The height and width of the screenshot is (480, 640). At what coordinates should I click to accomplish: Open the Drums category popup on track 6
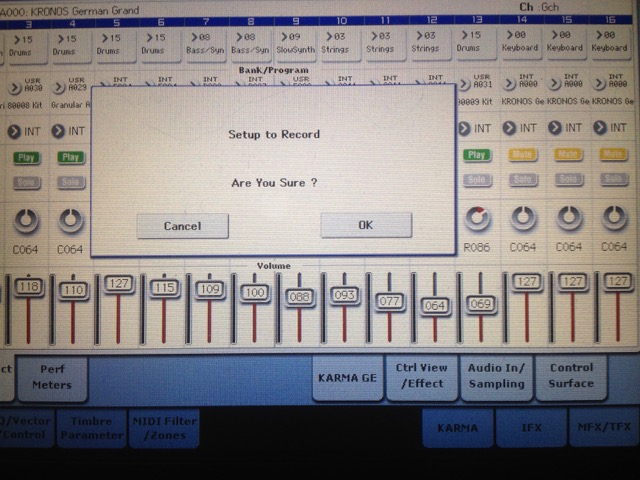pos(159,44)
